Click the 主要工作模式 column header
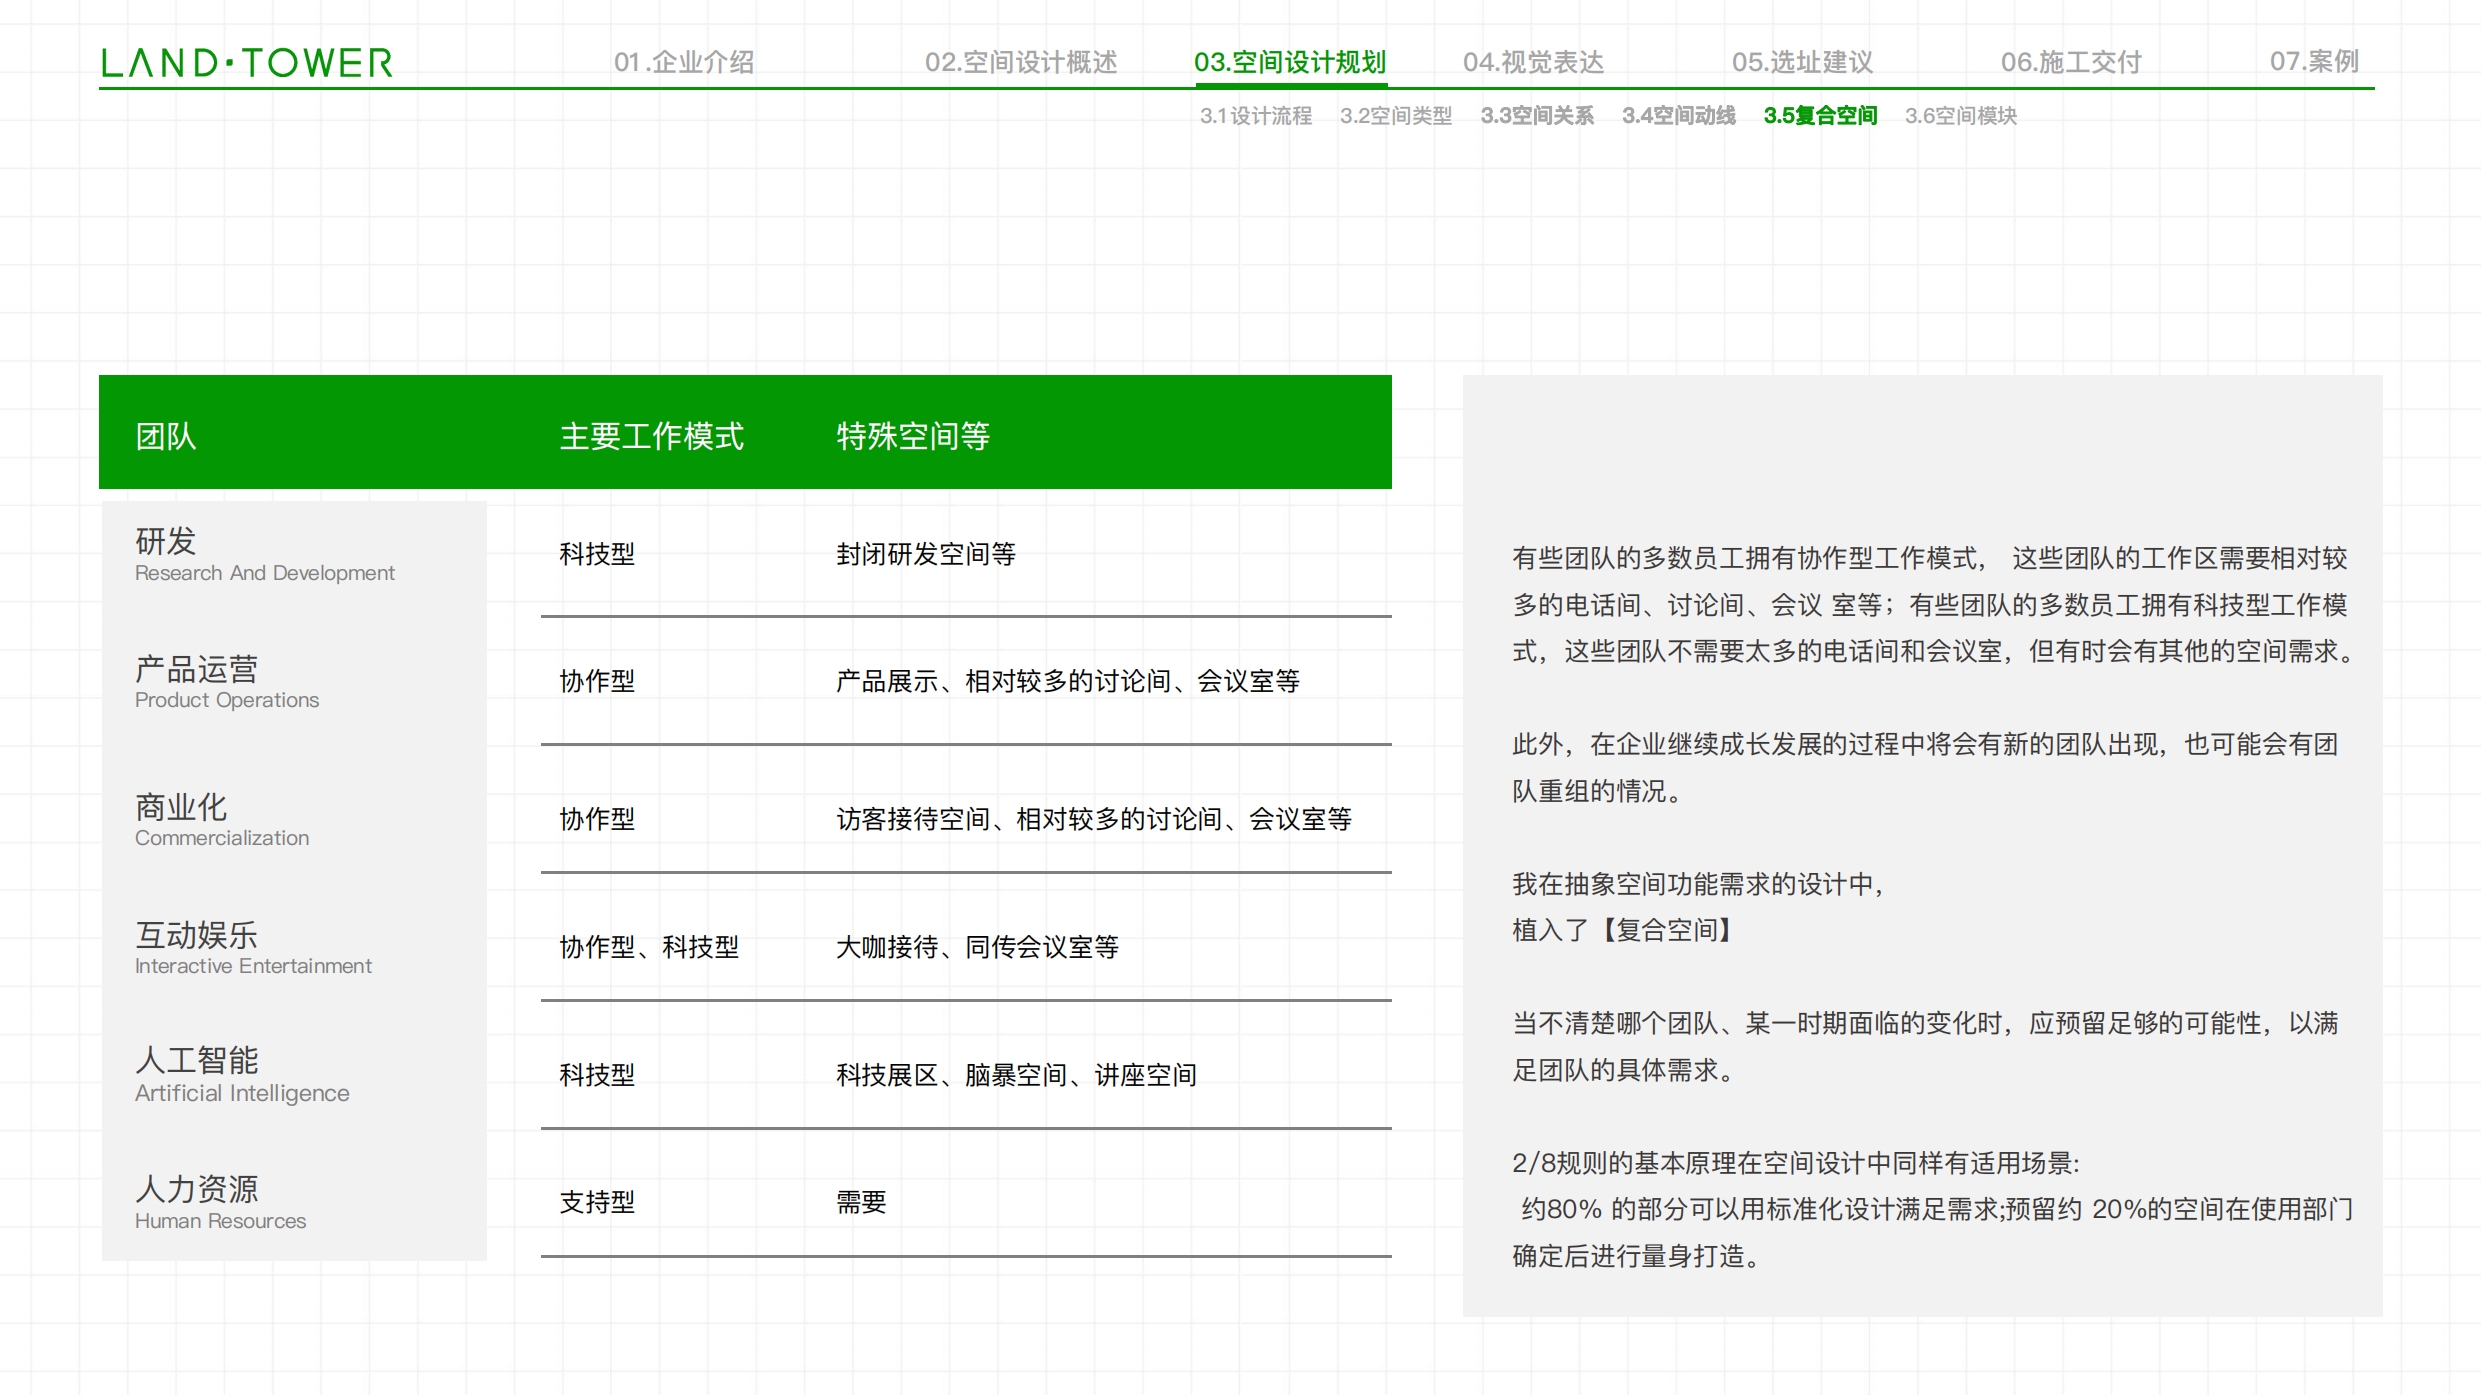 pos(651,436)
